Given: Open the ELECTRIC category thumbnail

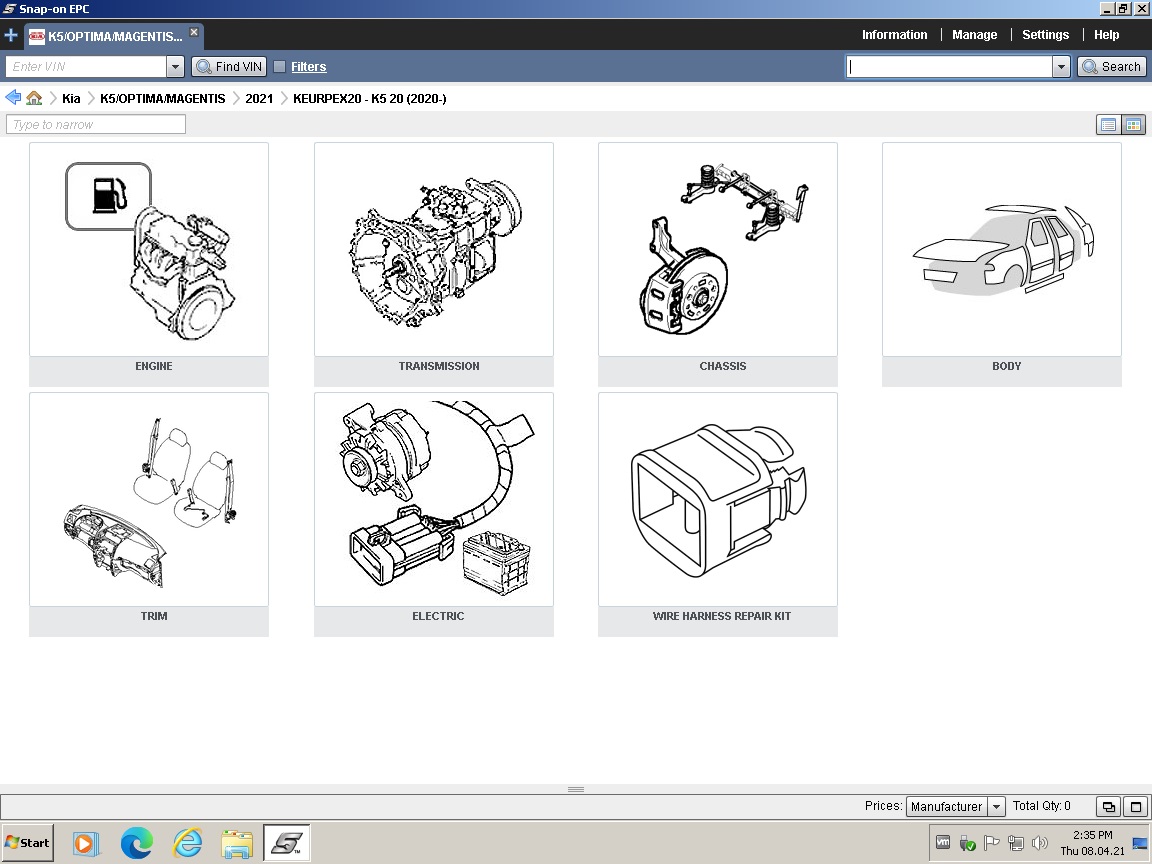Looking at the screenshot, I should click(x=433, y=500).
